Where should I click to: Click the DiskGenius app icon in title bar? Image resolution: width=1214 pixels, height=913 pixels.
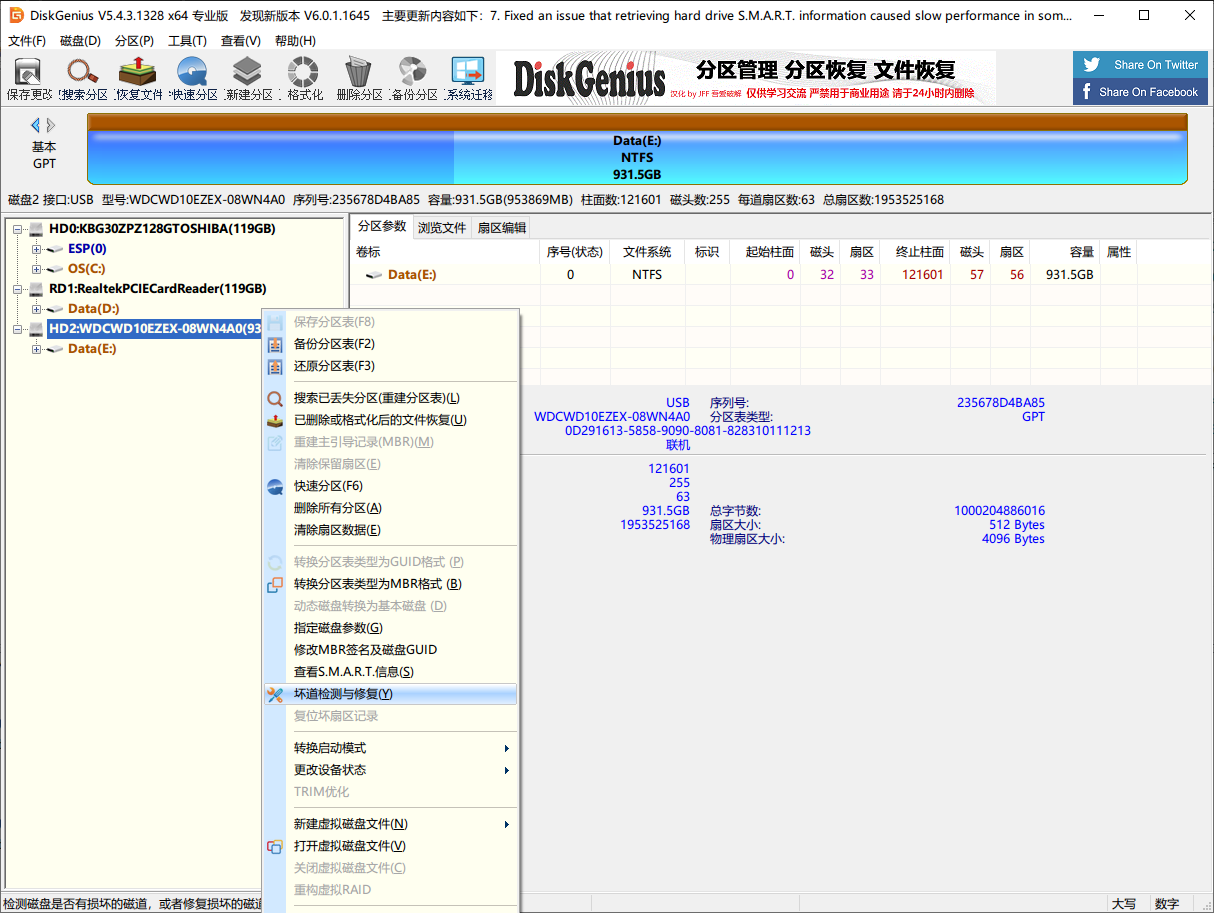point(16,16)
